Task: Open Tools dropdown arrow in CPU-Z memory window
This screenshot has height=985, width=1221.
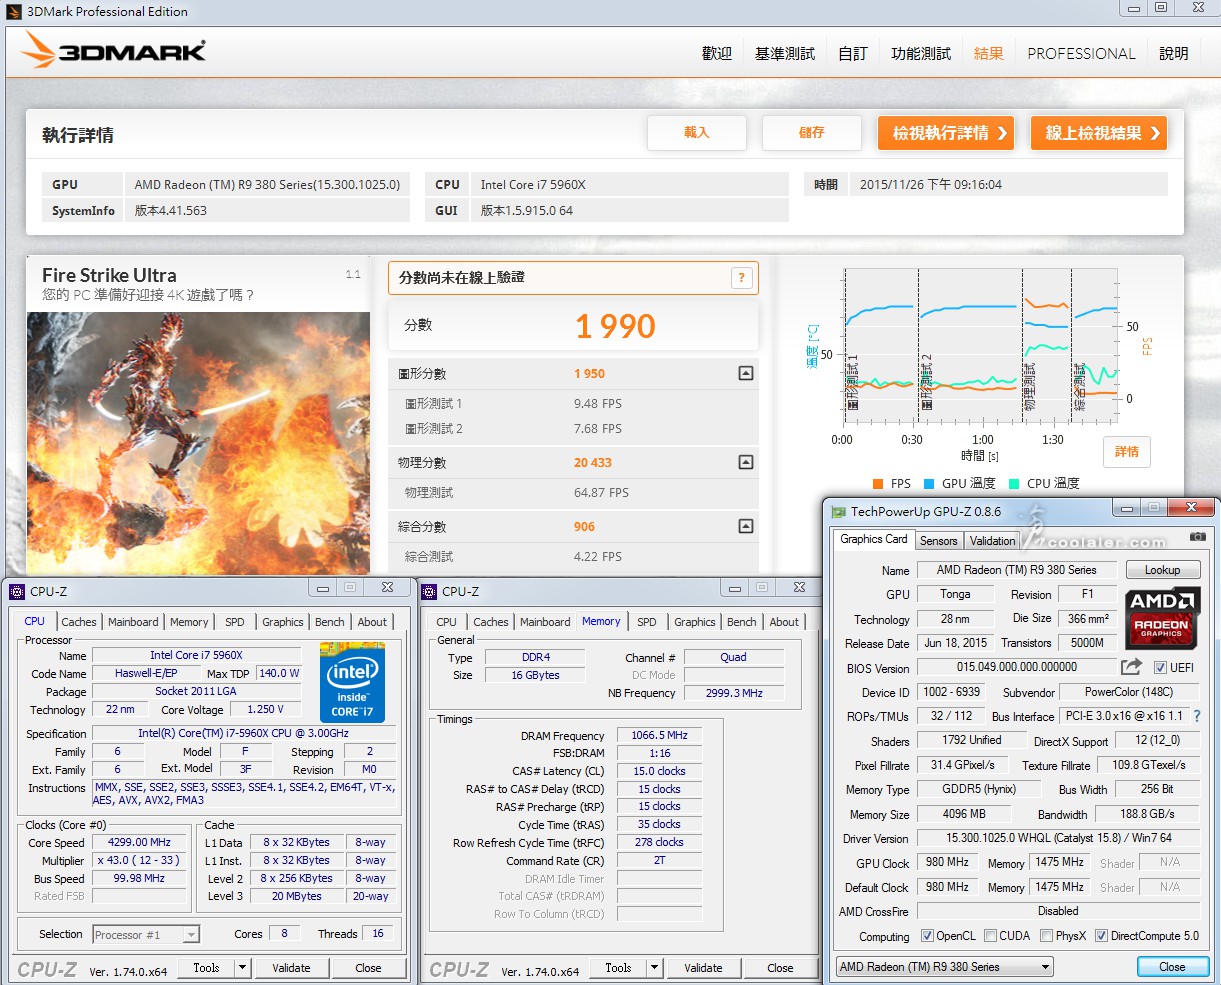Action: point(654,967)
